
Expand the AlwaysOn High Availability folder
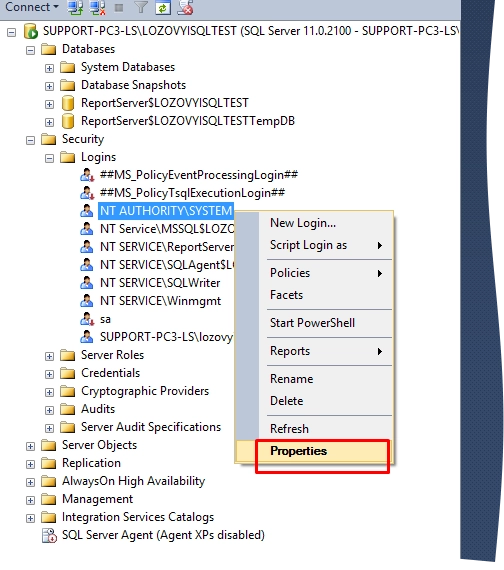tap(31, 482)
